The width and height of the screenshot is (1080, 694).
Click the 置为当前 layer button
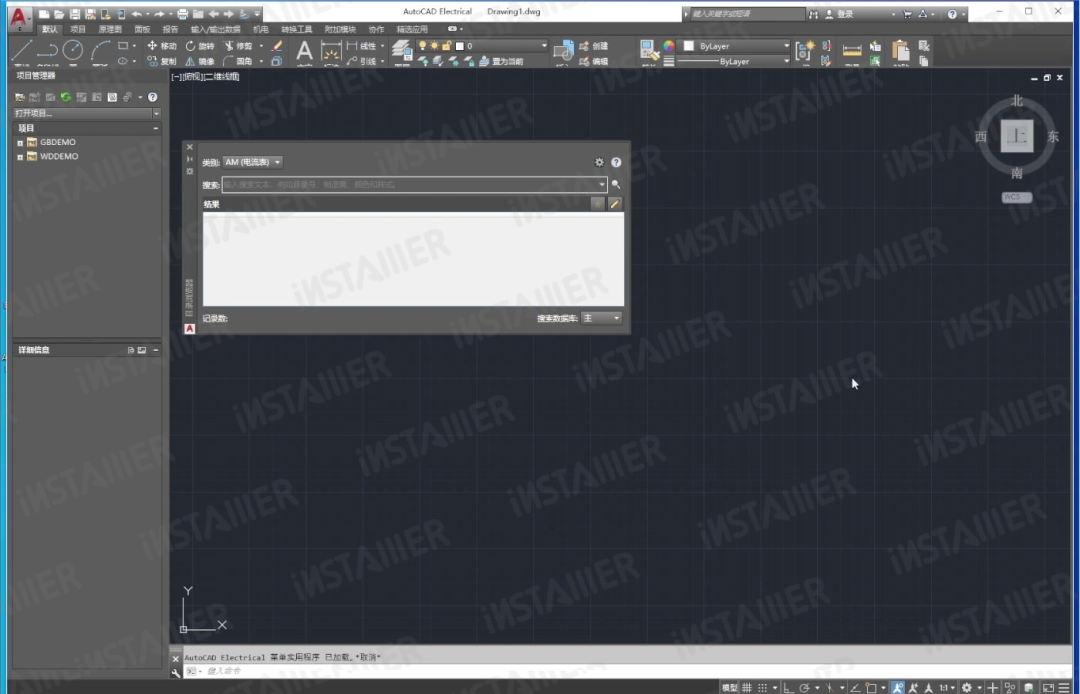pos(500,61)
